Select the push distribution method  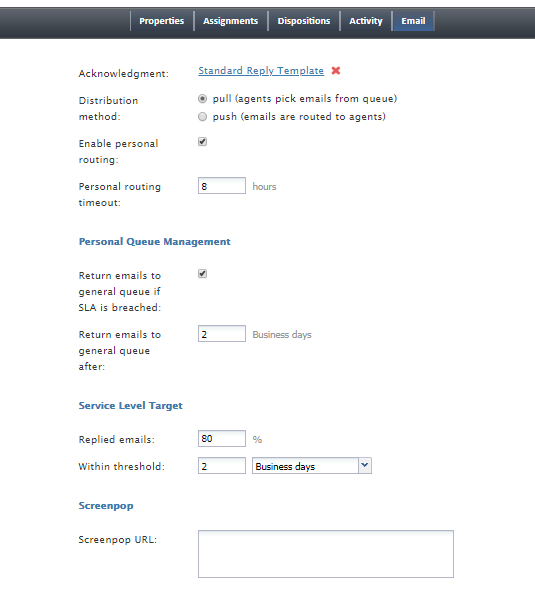coord(202,117)
